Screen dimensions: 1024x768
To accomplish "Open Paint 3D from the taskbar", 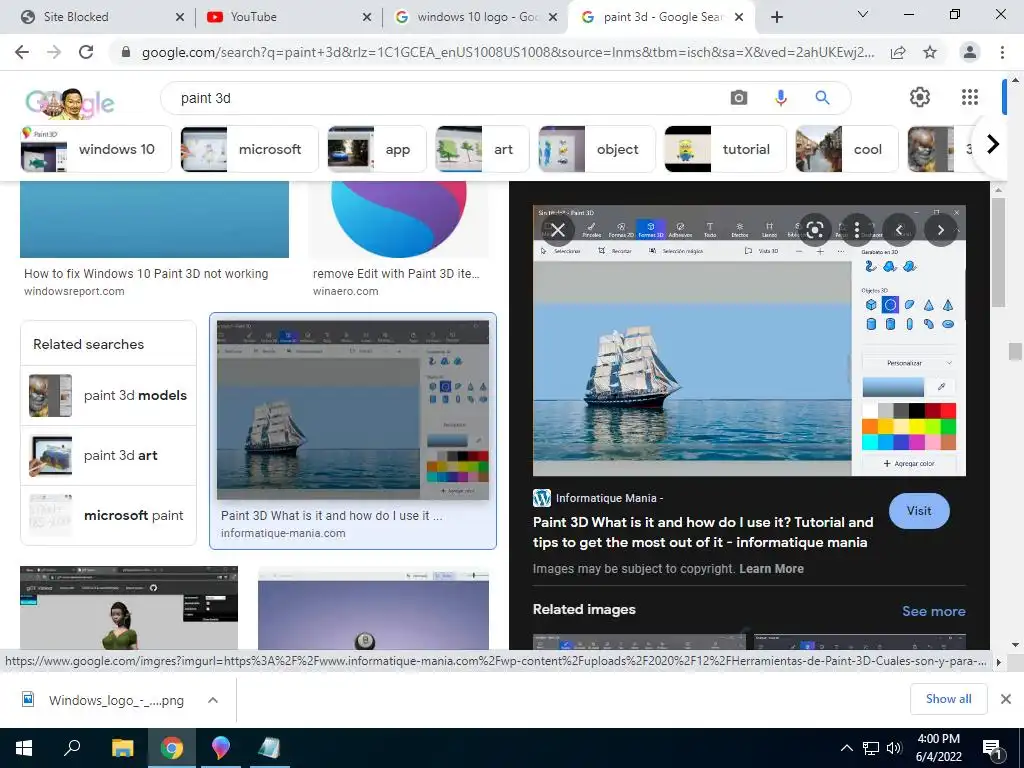I will 221,748.
